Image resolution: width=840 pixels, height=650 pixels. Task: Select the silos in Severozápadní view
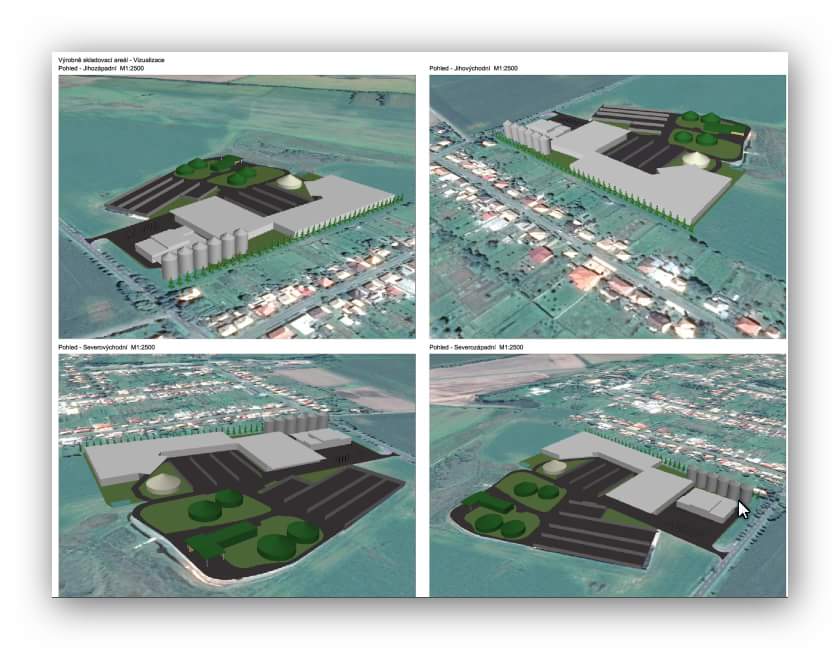pyautogui.click(x=716, y=485)
